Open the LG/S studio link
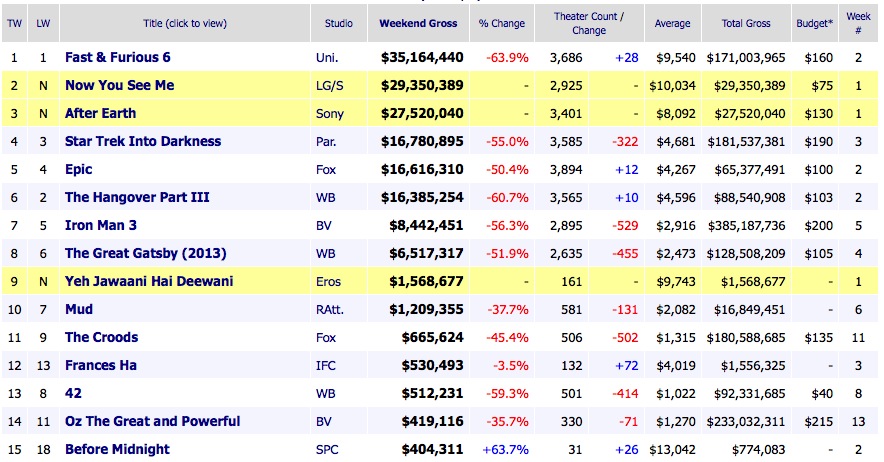This screenshot has width=884, height=462. click(x=330, y=86)
